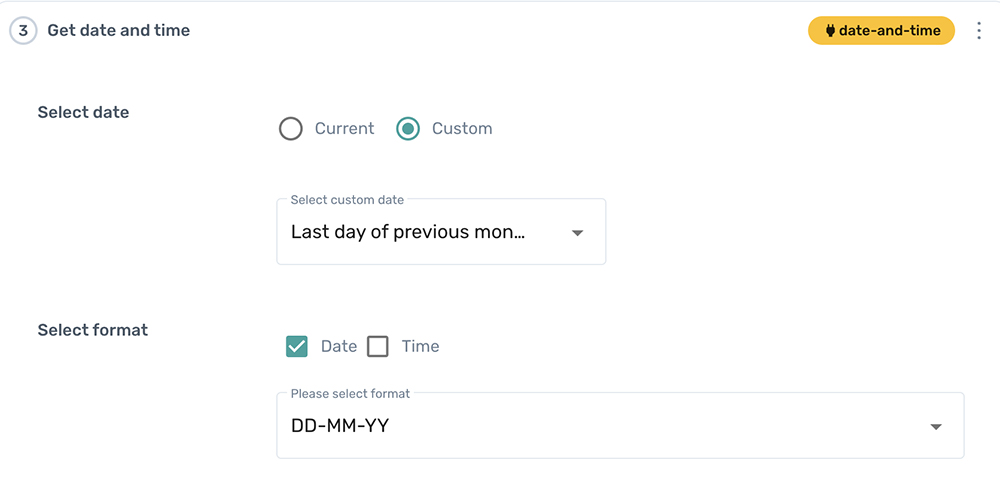Open the 'Last day of previous month' selection
The image size is (1000, 499).
pos(408,233)
